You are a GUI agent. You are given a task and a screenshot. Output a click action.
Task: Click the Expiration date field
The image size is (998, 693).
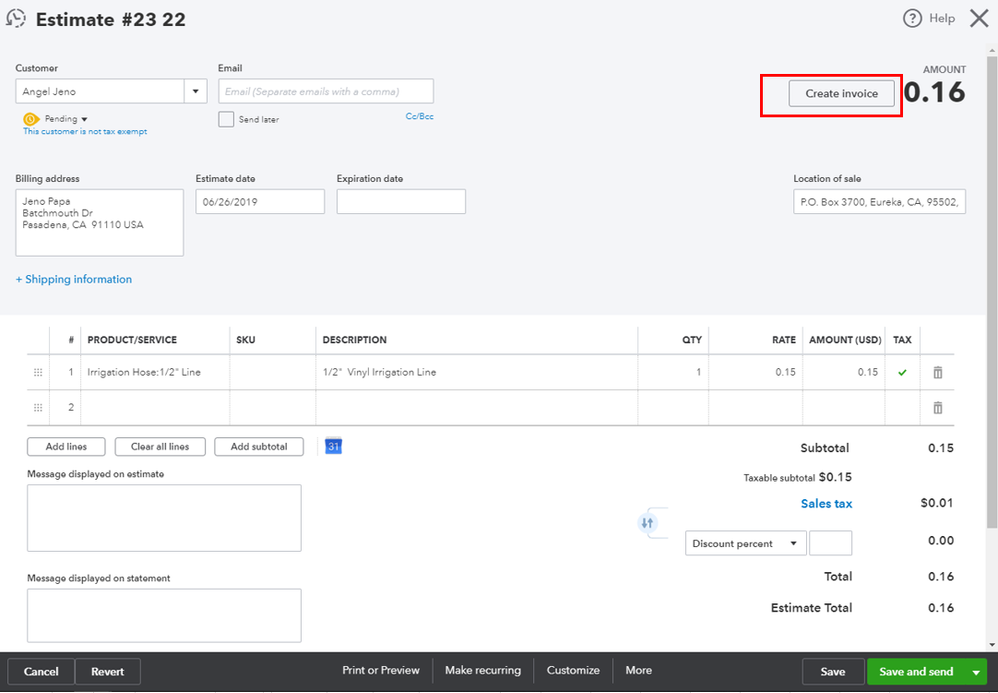[401, 201]
